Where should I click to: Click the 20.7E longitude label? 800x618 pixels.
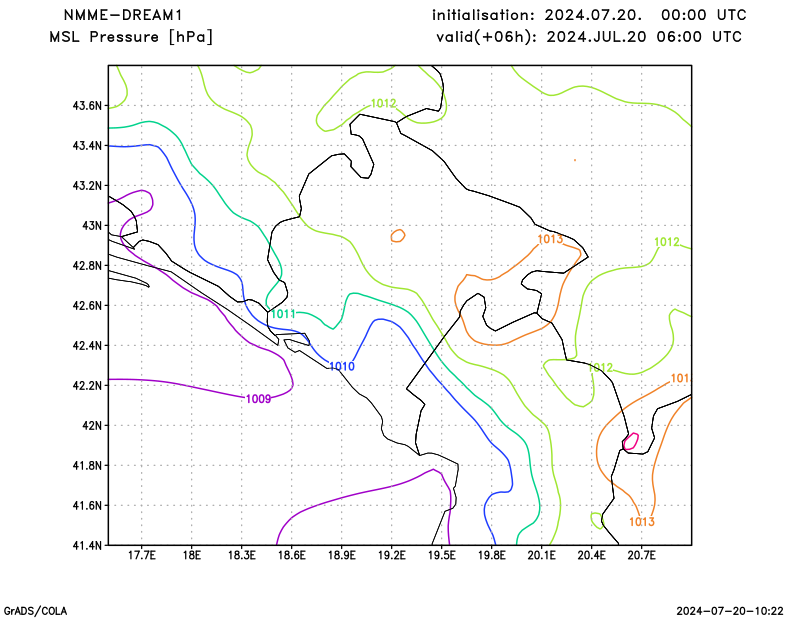coord(641,555)
